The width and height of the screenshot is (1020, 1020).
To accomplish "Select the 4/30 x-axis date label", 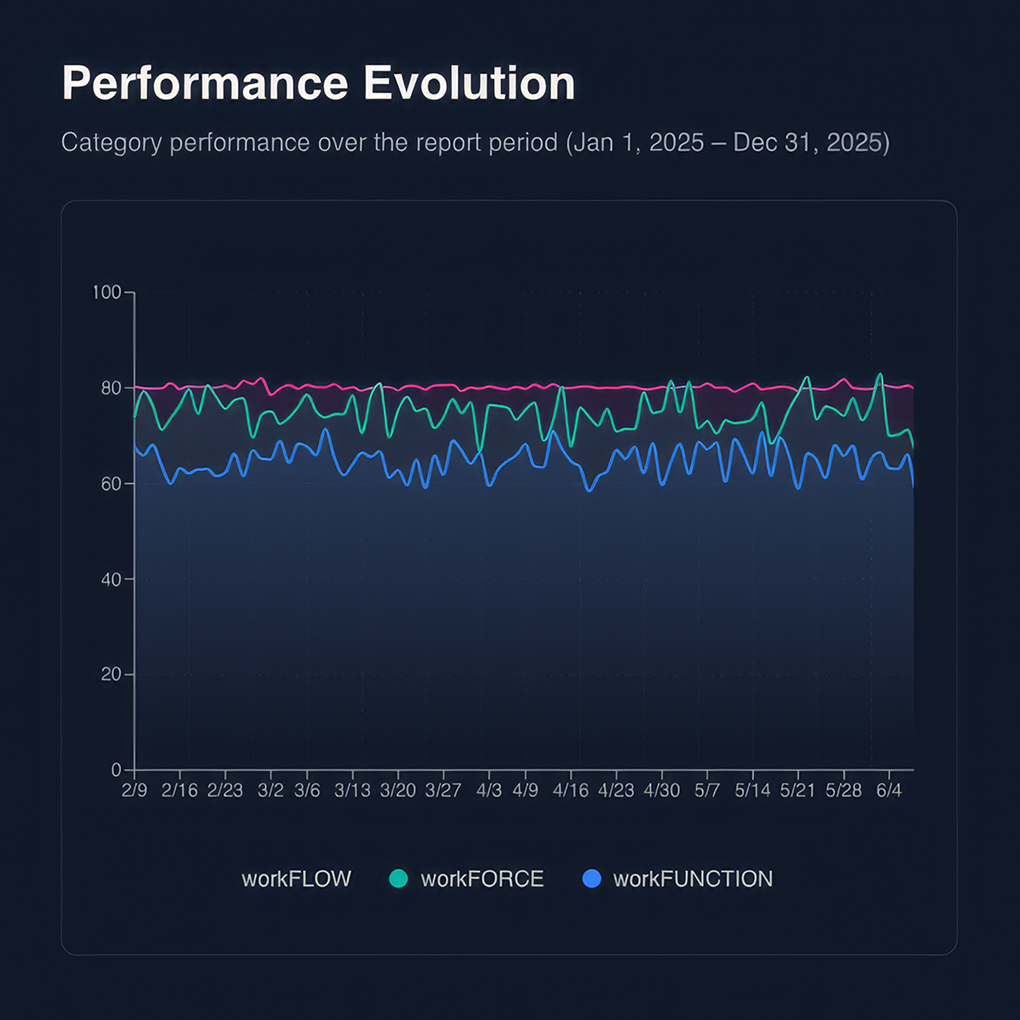I will pyautogui.click(x=662, y=790).
